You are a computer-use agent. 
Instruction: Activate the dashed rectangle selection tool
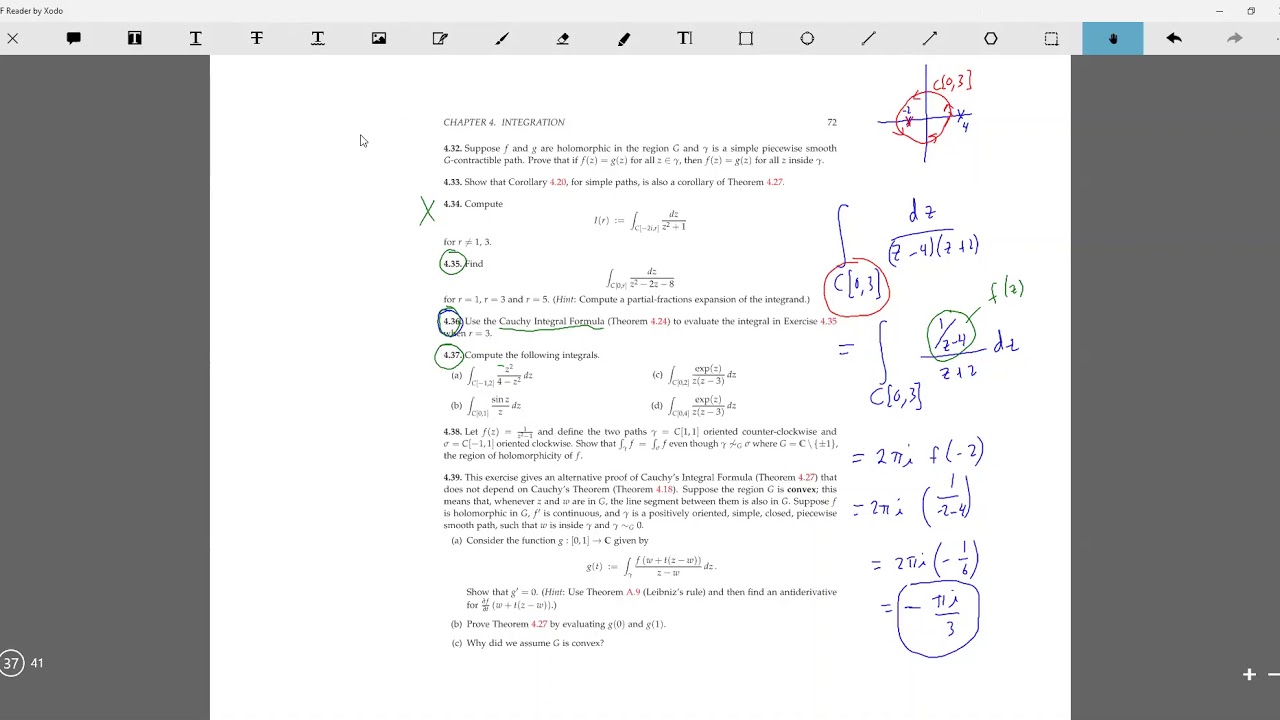(x=1051, y=38)
